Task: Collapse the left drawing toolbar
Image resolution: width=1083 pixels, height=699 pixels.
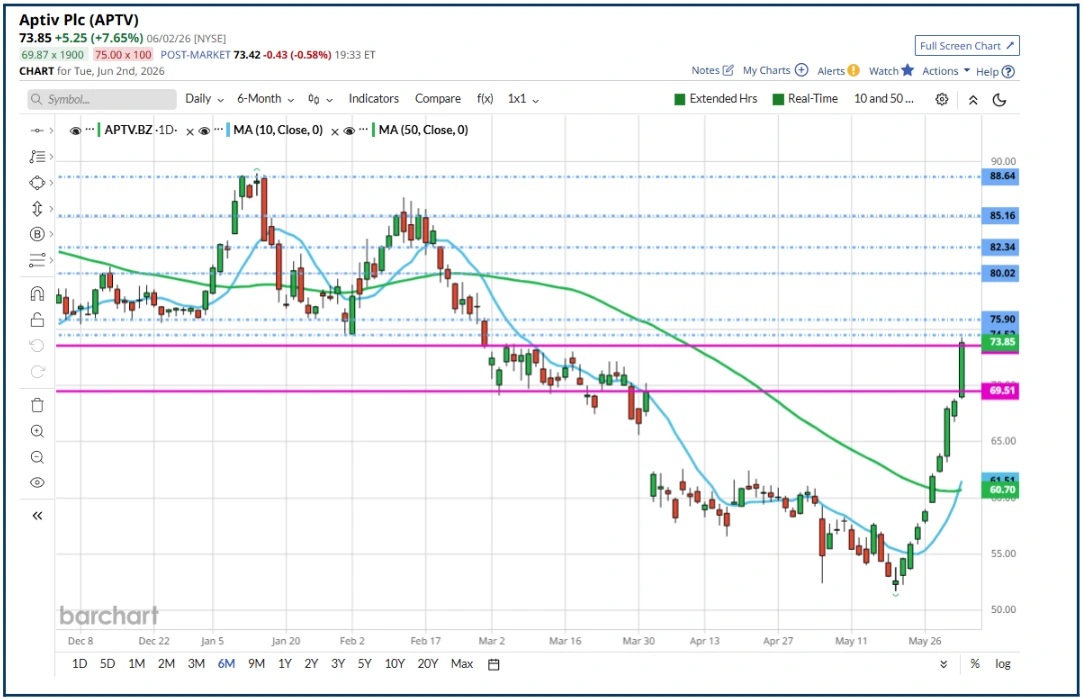Action: pos(37,515)
